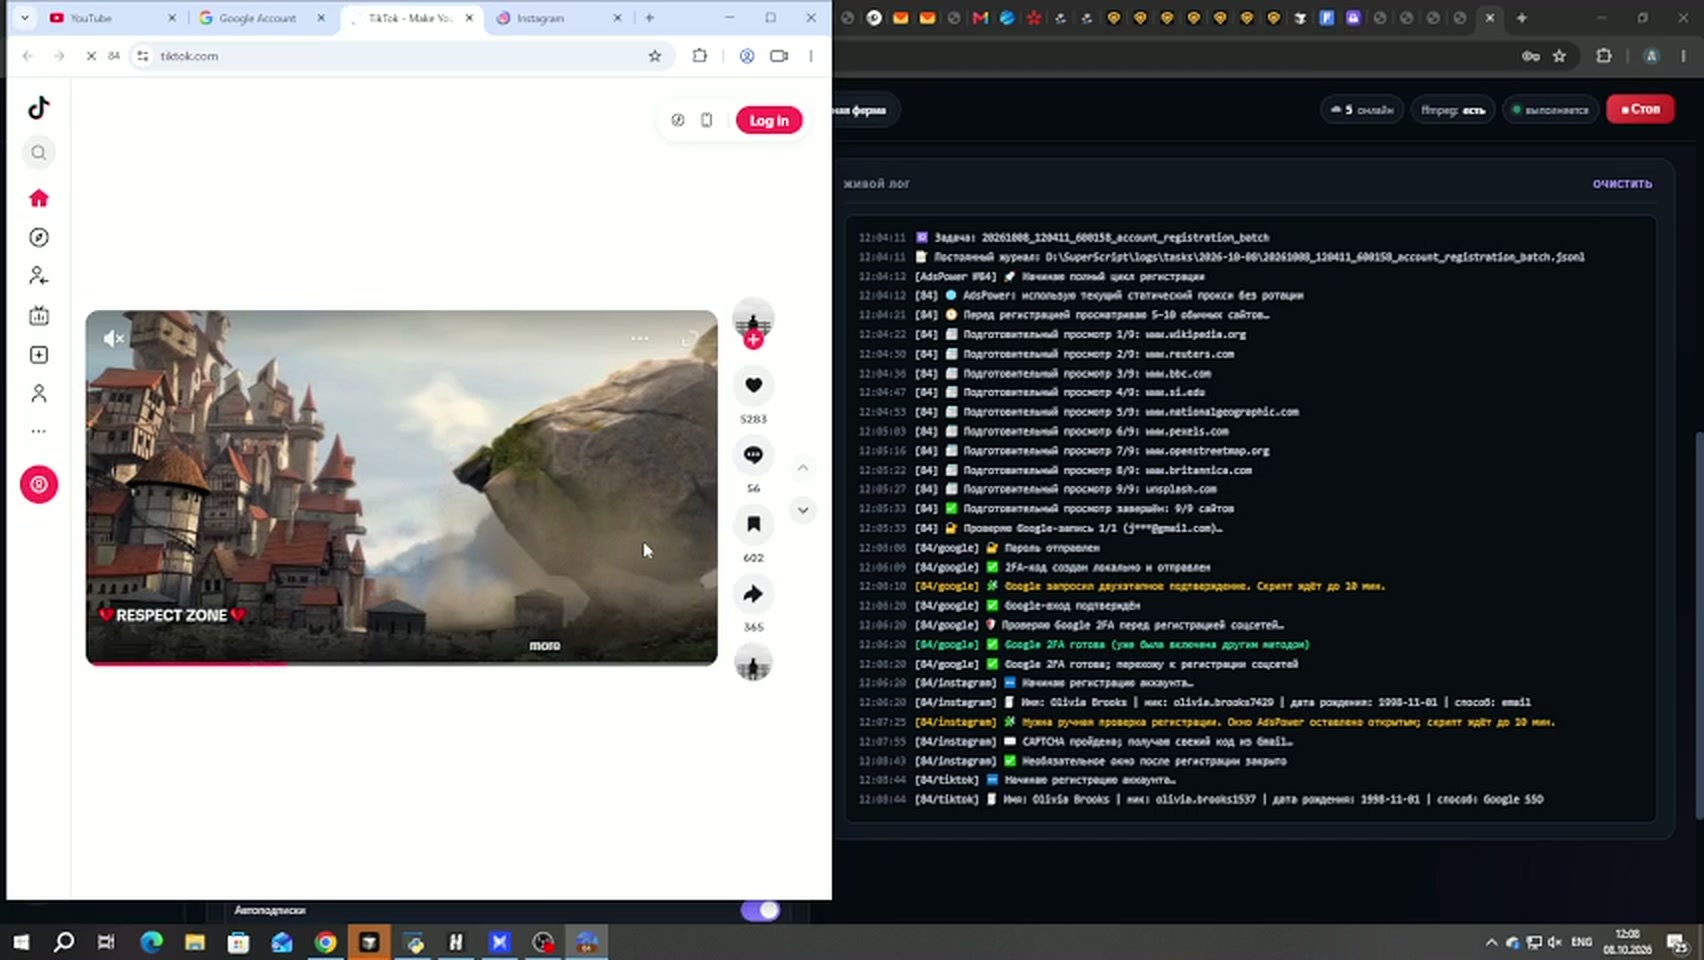
Task: Click the выполняется status pill
Action: [1550, 110]
